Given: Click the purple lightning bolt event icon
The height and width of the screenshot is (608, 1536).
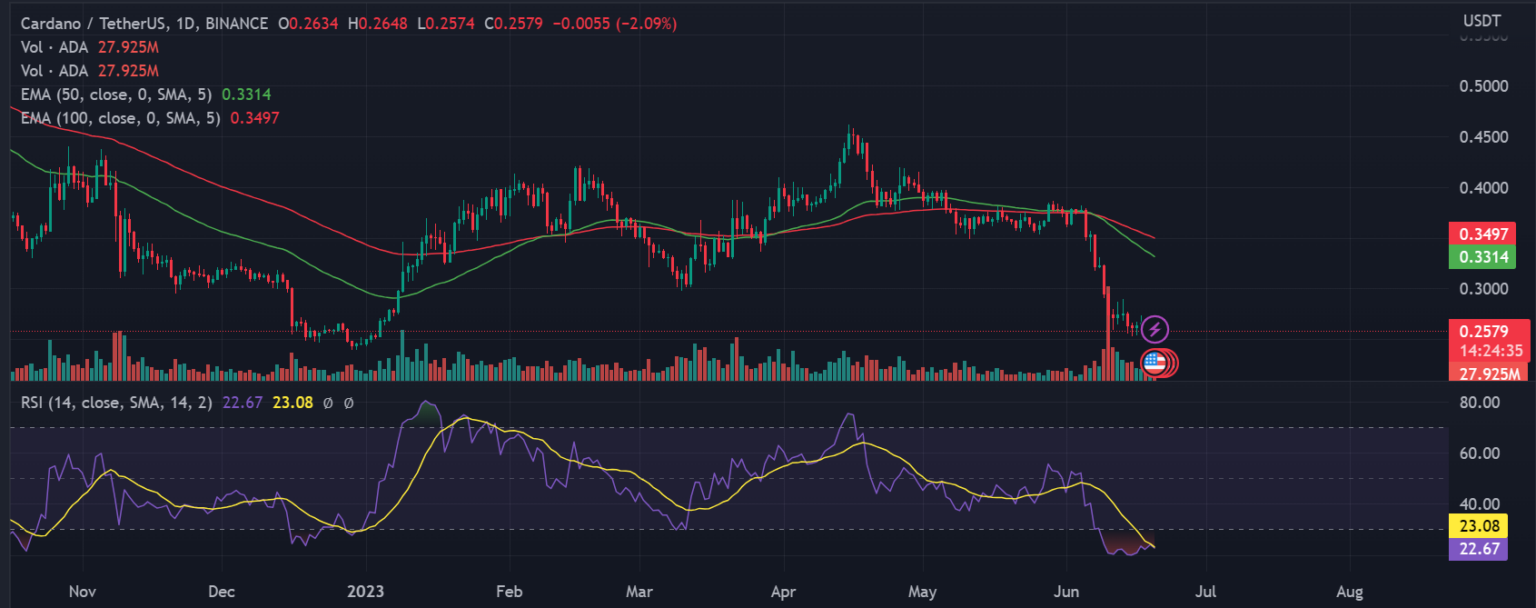Looking at the screenshot, I should 1155,328.
